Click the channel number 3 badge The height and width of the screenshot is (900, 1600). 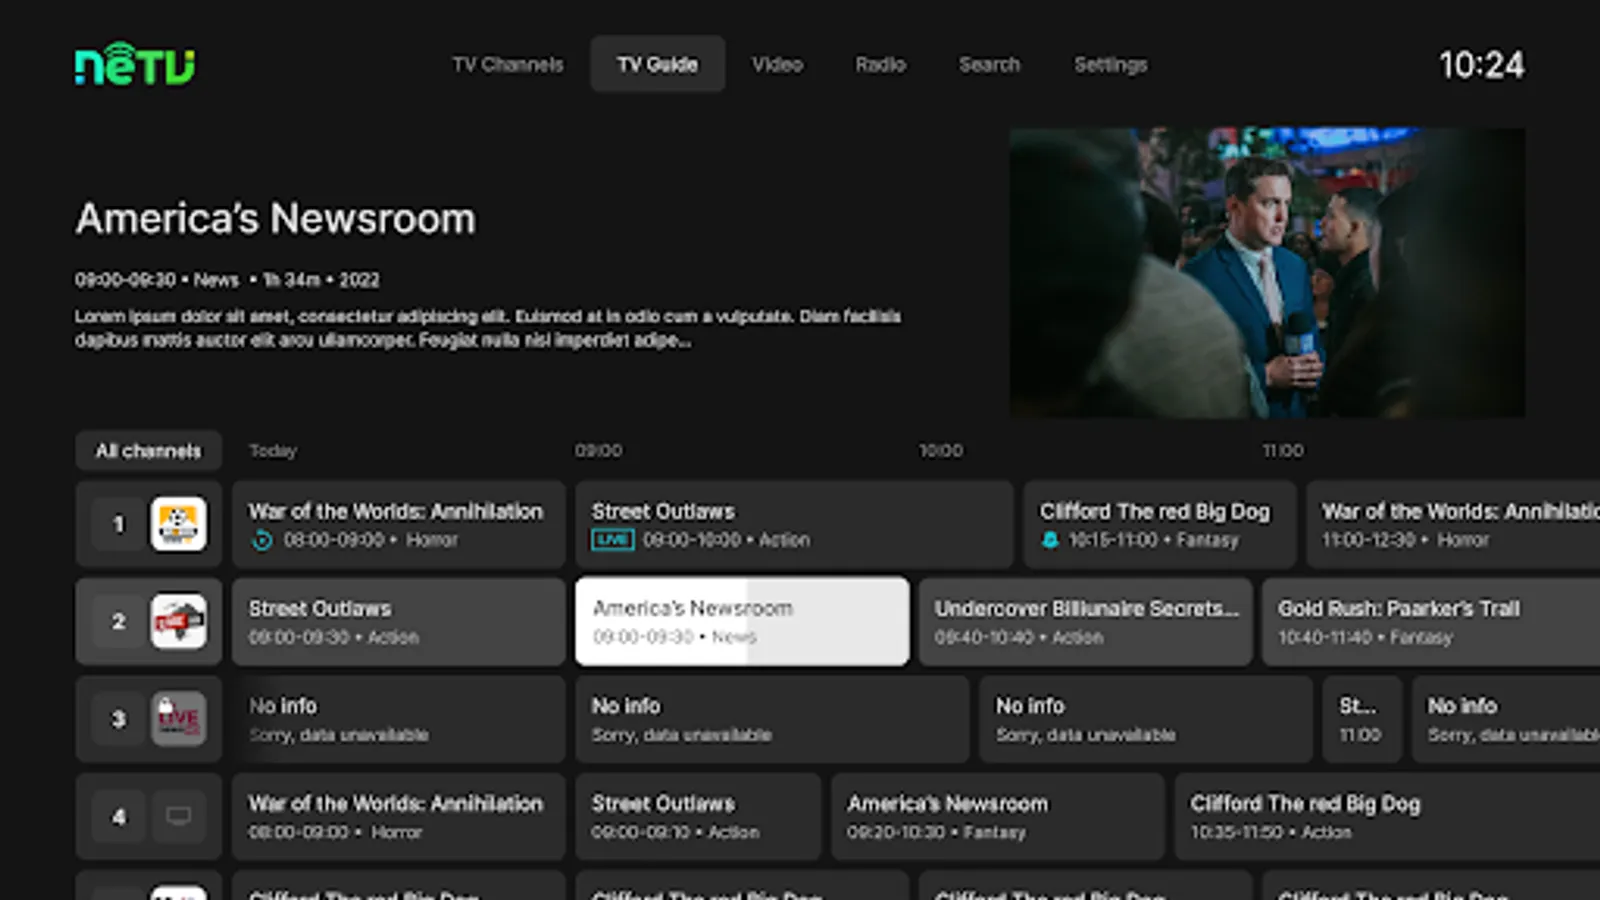(x=118, y=718)
